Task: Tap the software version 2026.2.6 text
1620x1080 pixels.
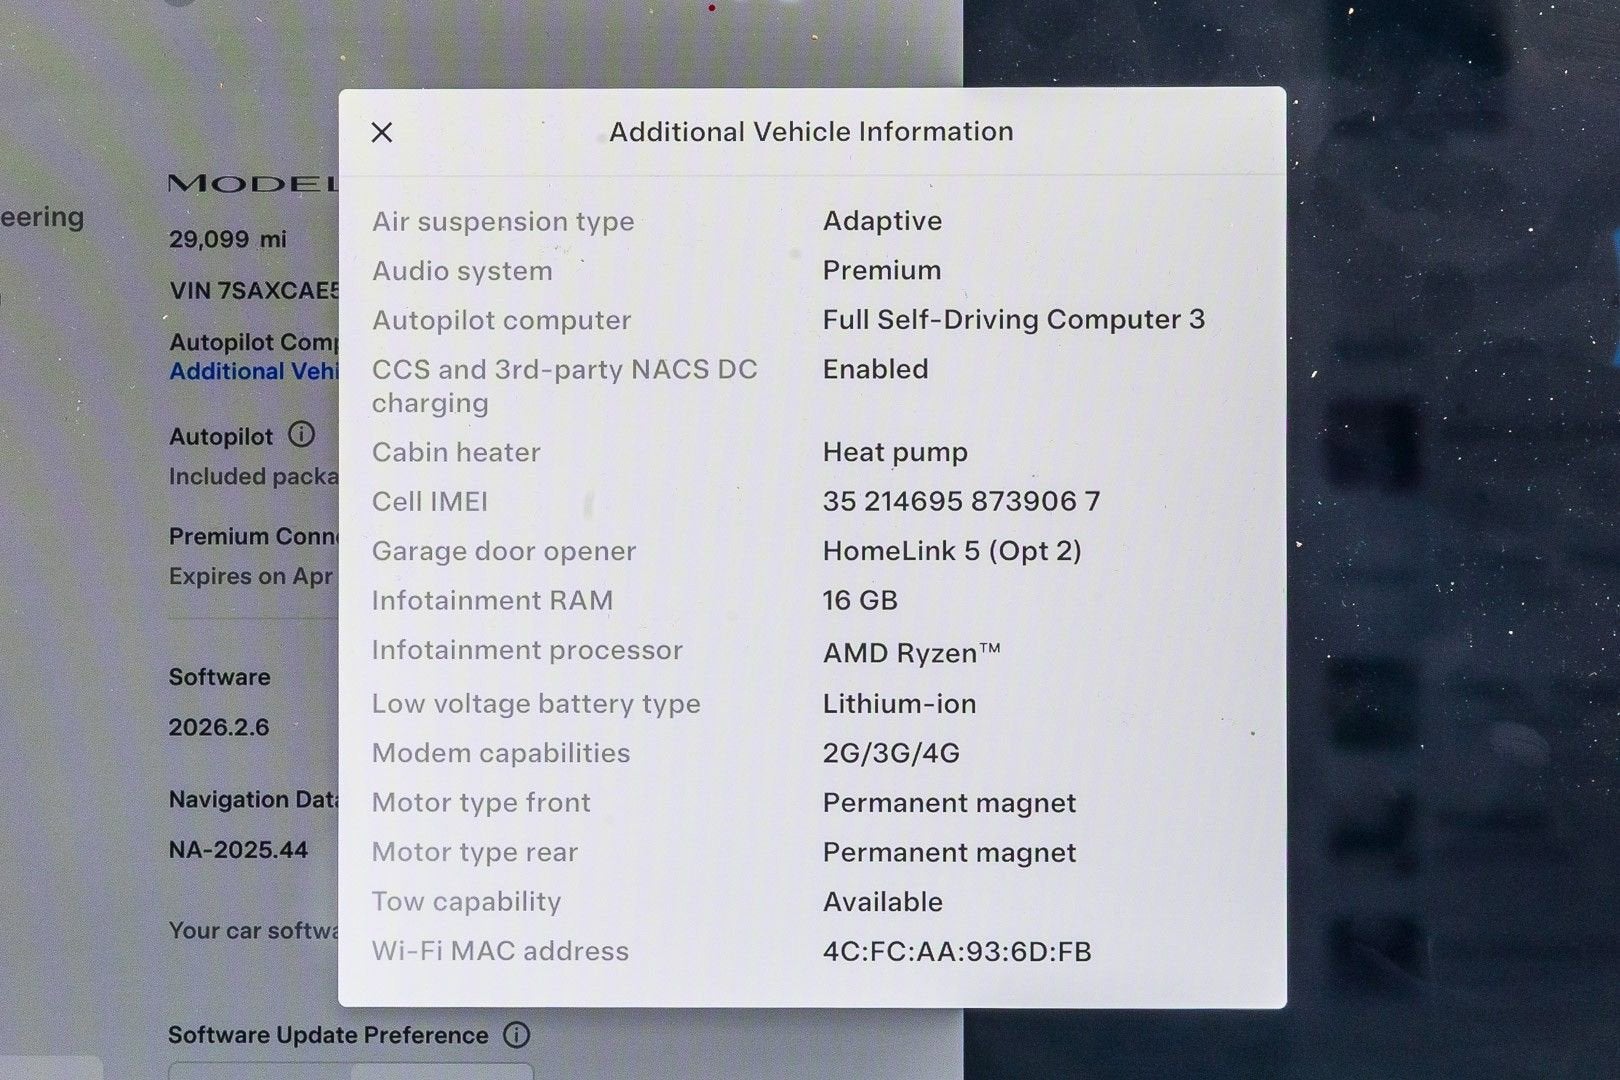Action: click(218, 727)
